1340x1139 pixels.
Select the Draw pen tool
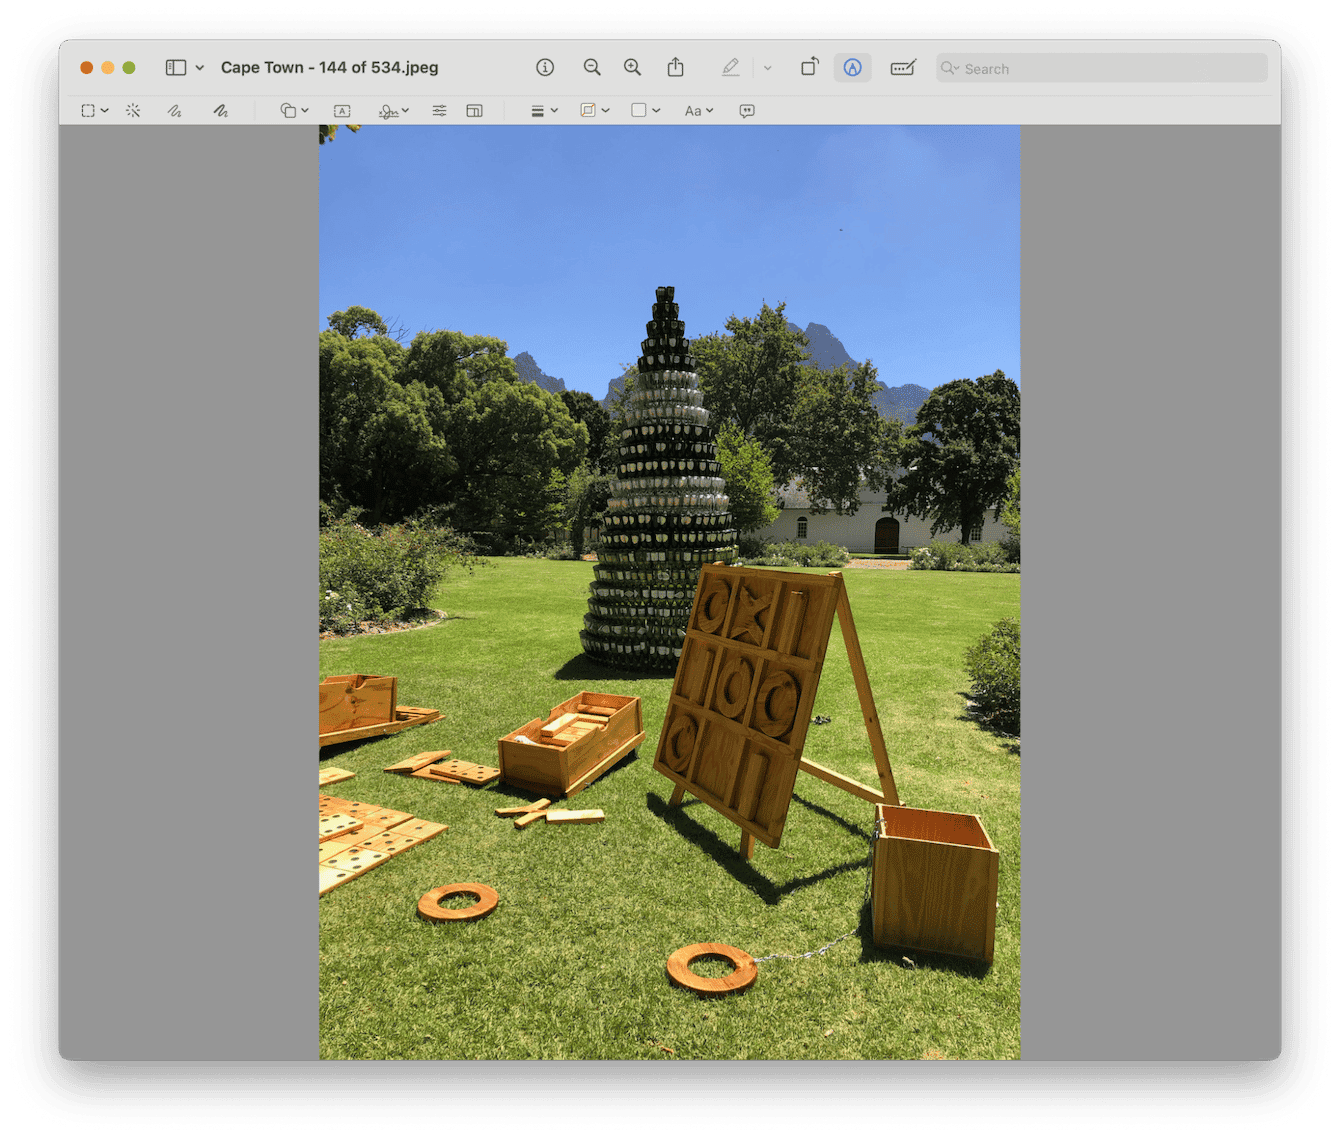(220, 111)
